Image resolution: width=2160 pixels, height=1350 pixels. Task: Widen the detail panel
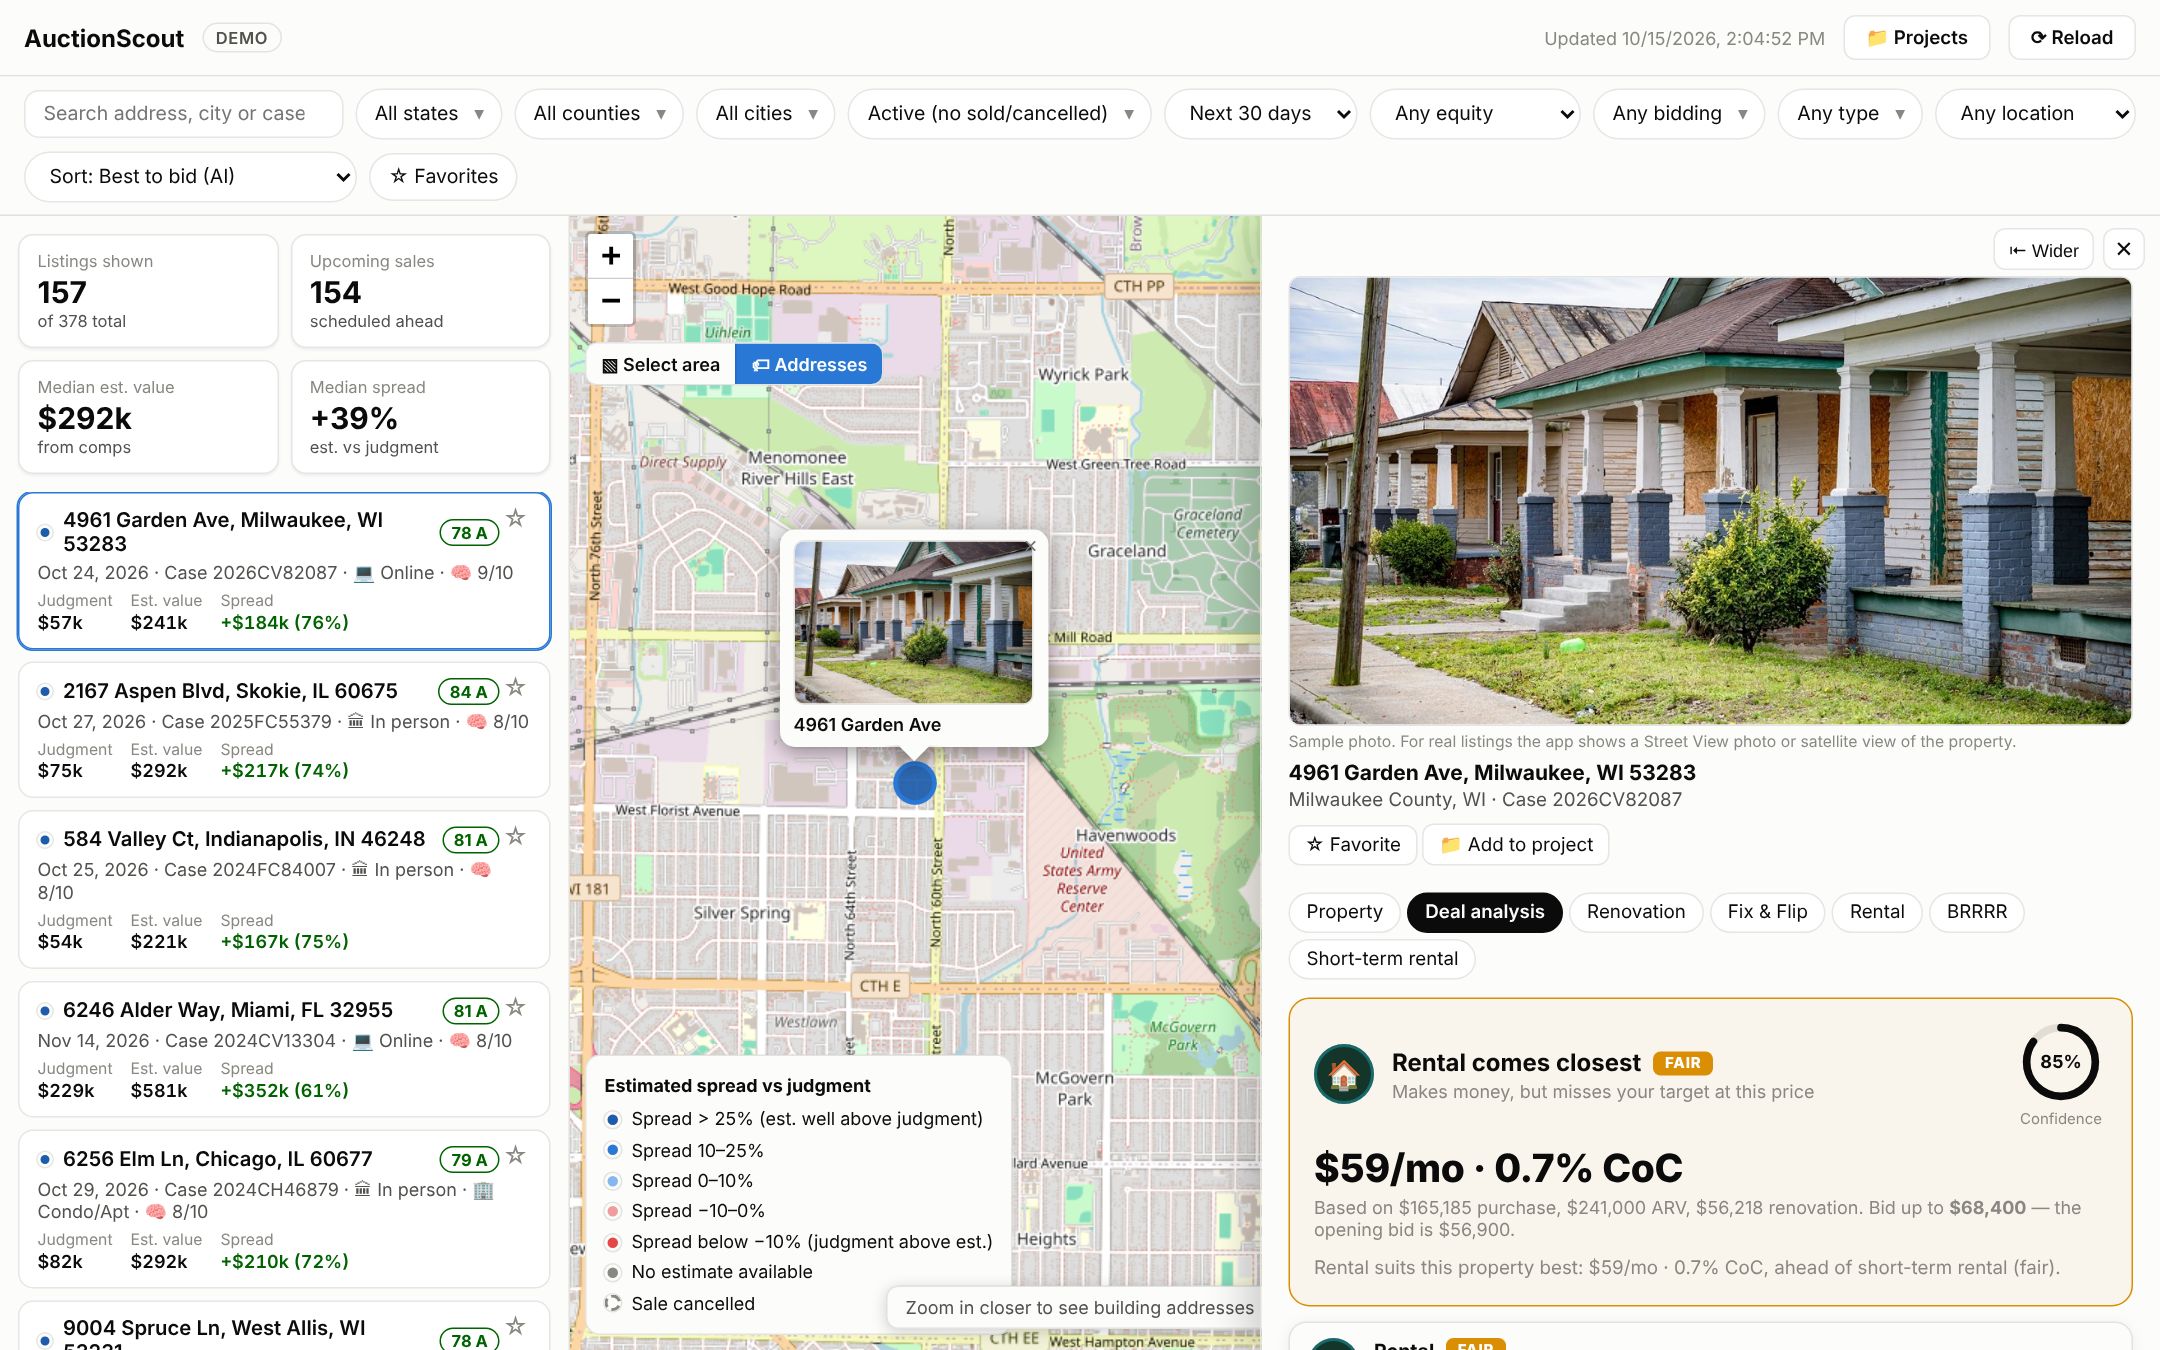(x=2044, y=250)
